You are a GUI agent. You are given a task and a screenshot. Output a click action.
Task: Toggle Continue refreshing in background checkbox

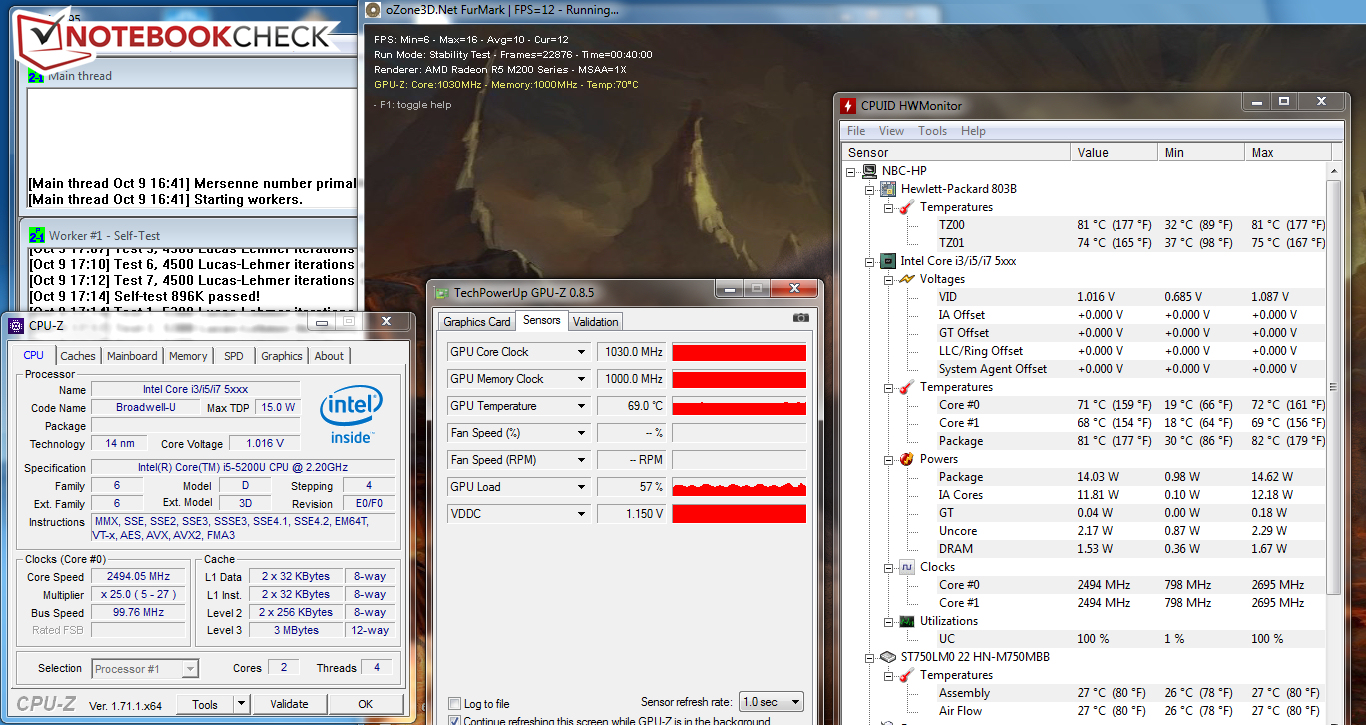coord(455,720)
